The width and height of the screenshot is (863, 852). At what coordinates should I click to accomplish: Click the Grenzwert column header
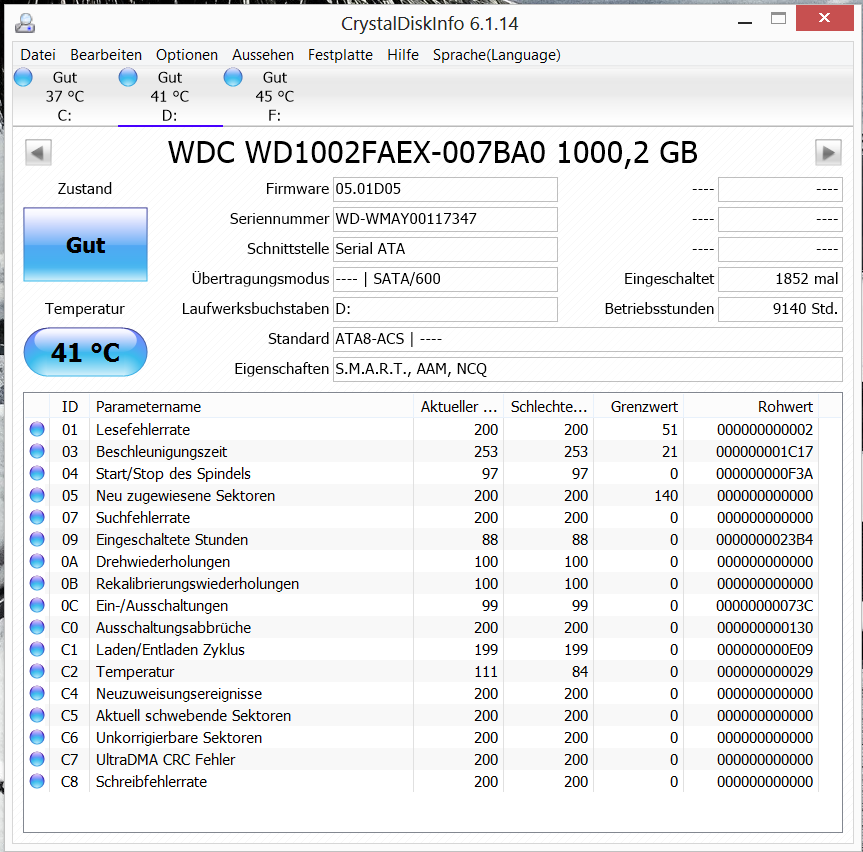(638, 407)
